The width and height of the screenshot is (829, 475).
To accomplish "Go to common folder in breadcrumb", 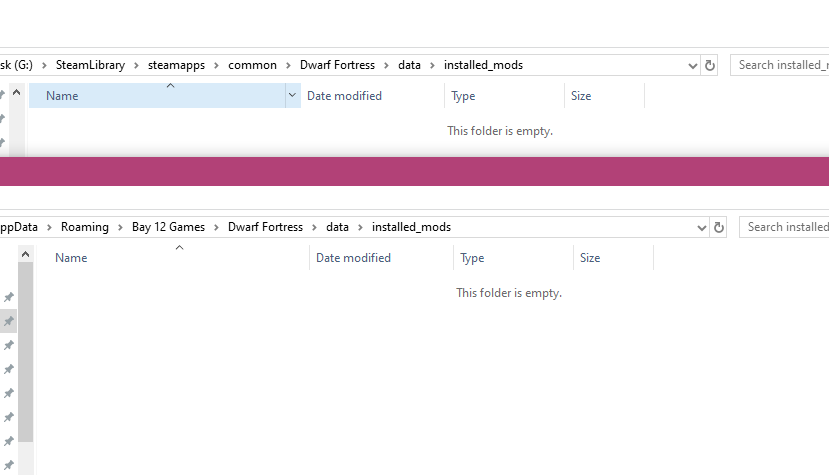I will (x=252, y=65).
